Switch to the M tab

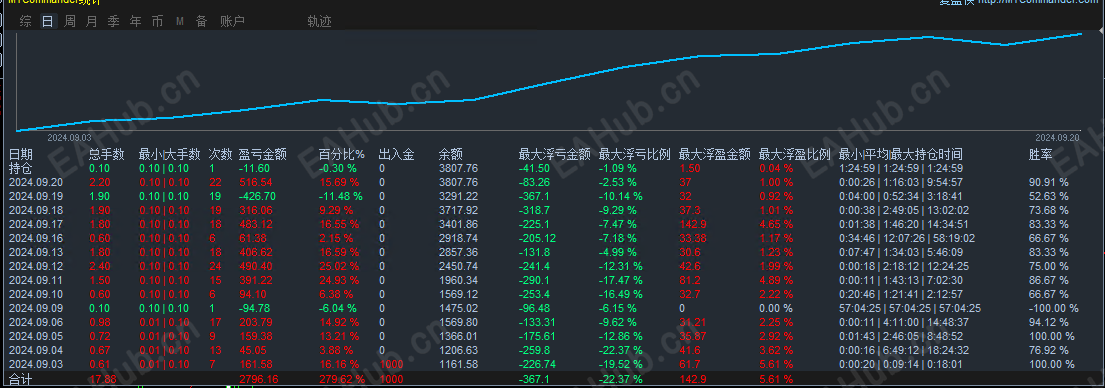click(180, 21)
